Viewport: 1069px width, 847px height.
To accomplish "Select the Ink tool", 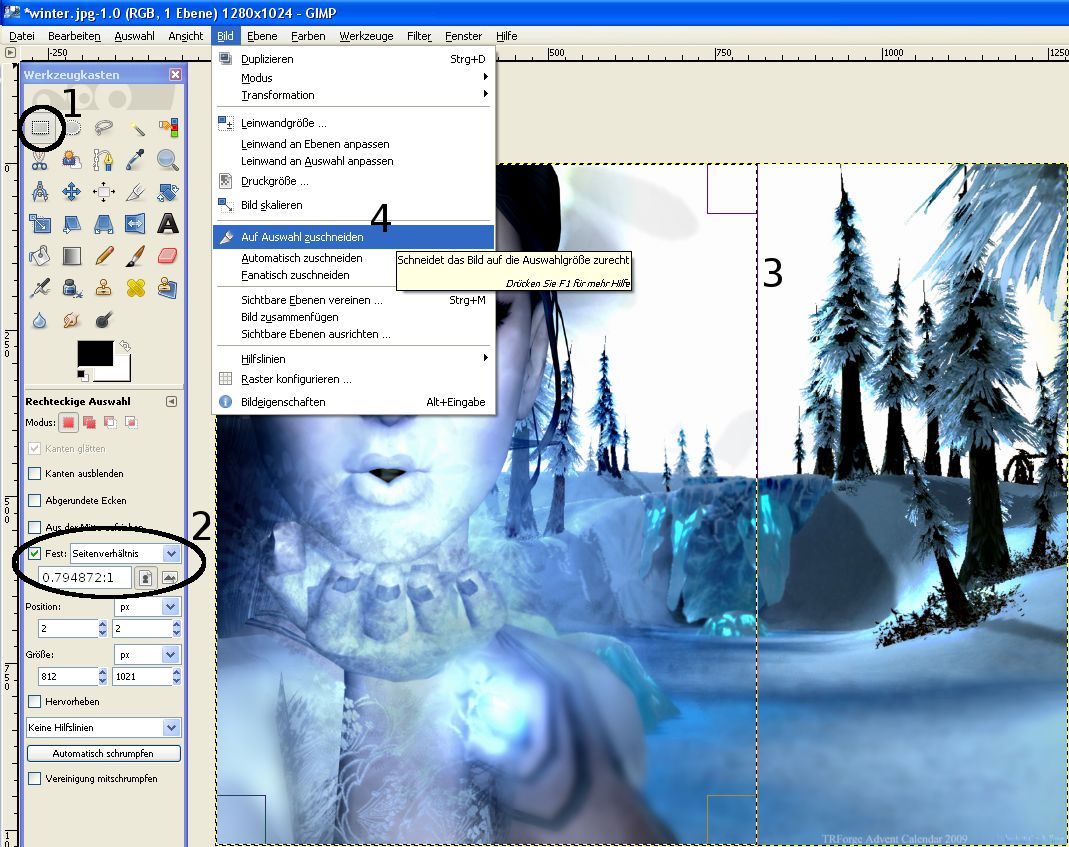I will click(72, 288).
